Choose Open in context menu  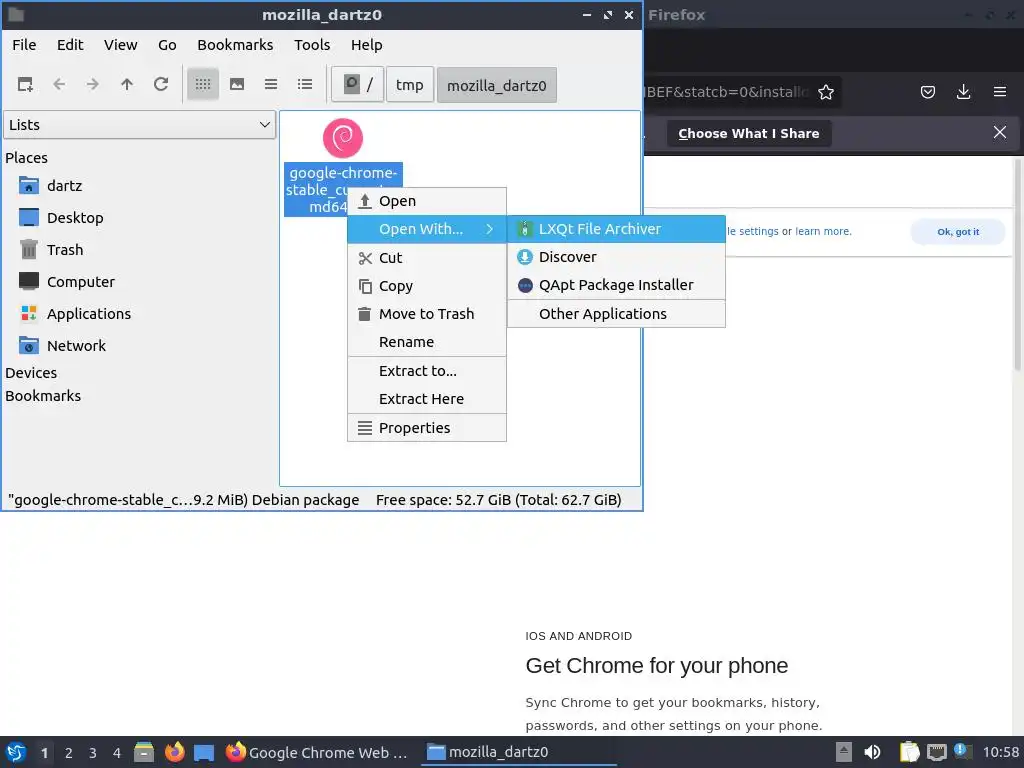427,201
